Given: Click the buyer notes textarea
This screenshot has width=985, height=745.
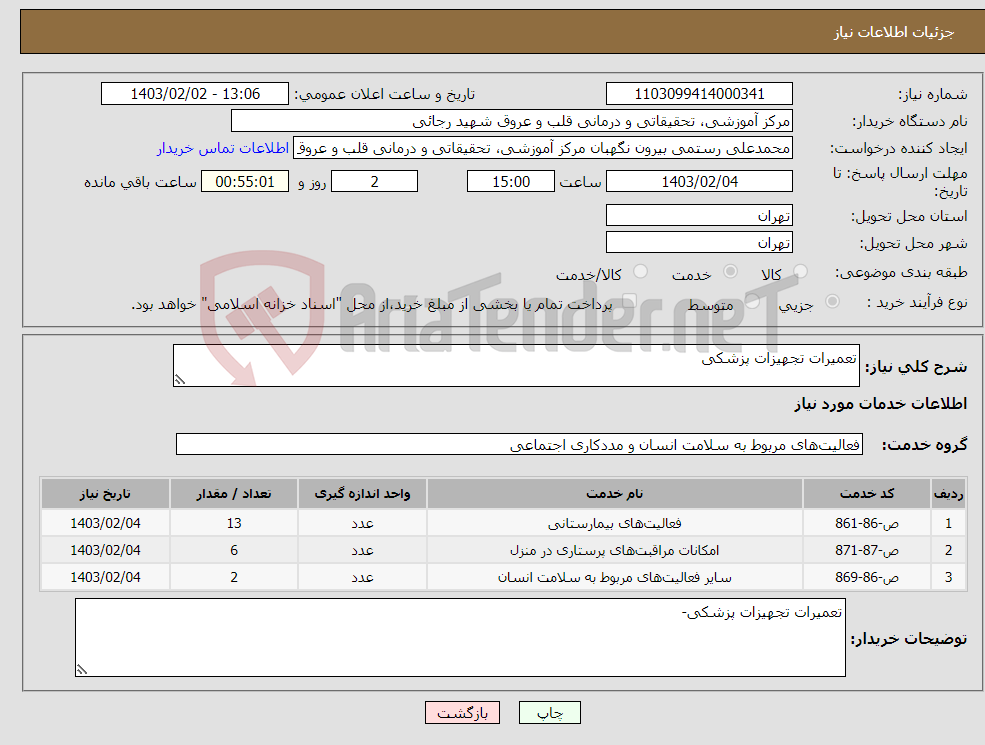Looking at the screenshot, I should click(460, 638).
